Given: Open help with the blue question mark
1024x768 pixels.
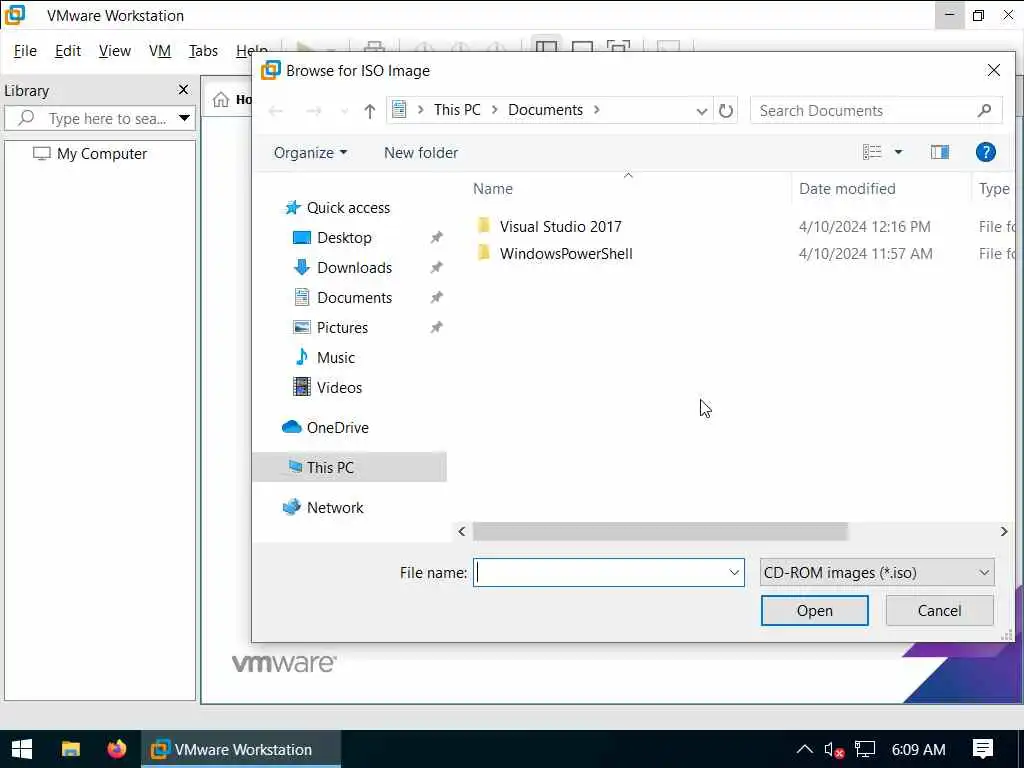Looking at the screenshot, I should (x=985, y=152).
